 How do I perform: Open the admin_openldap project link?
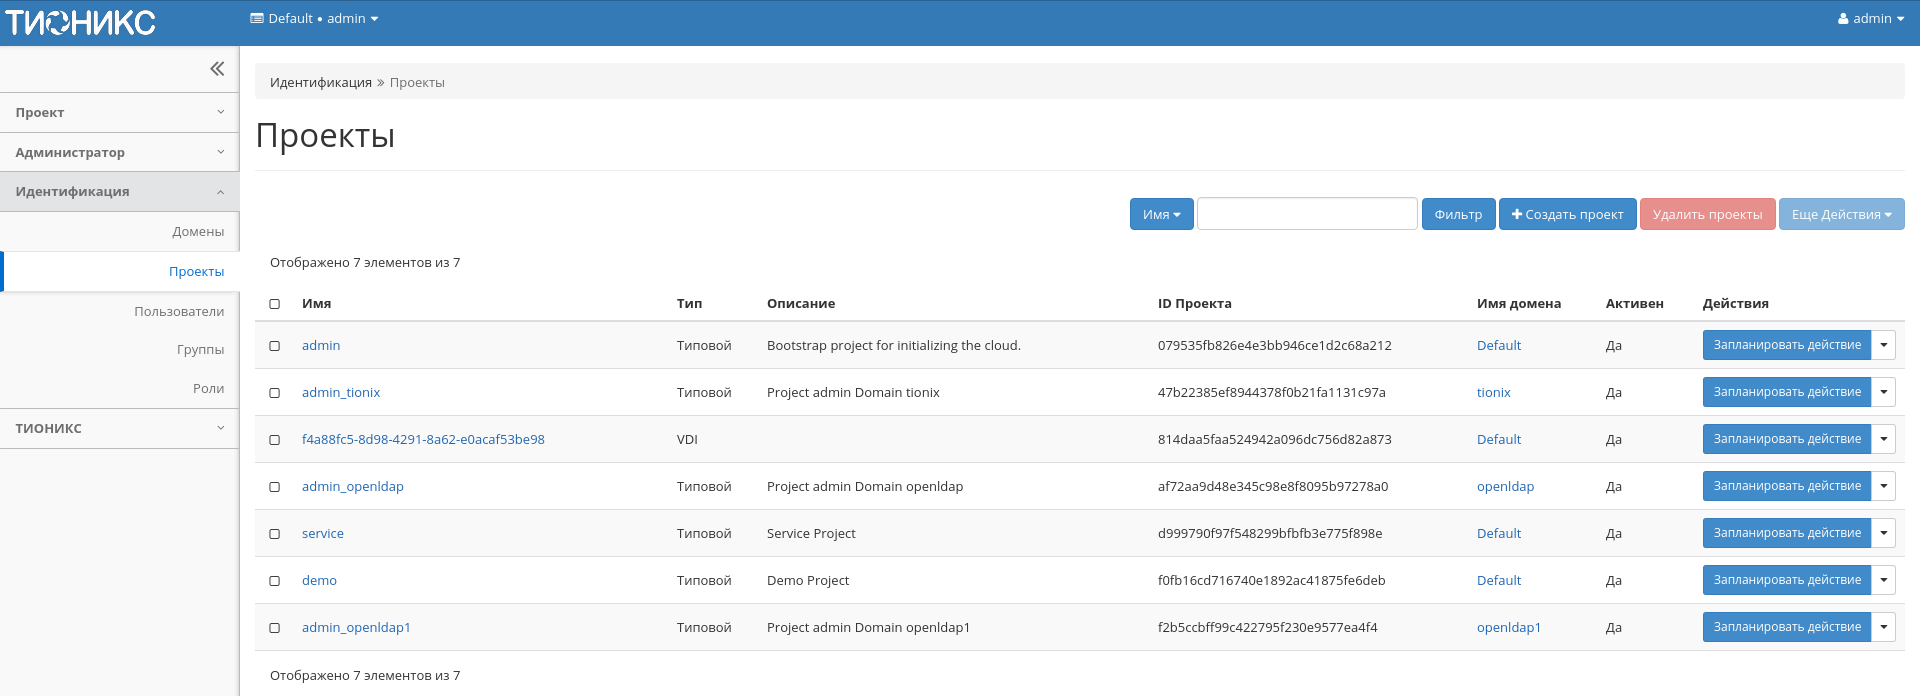tap(352, 487)
